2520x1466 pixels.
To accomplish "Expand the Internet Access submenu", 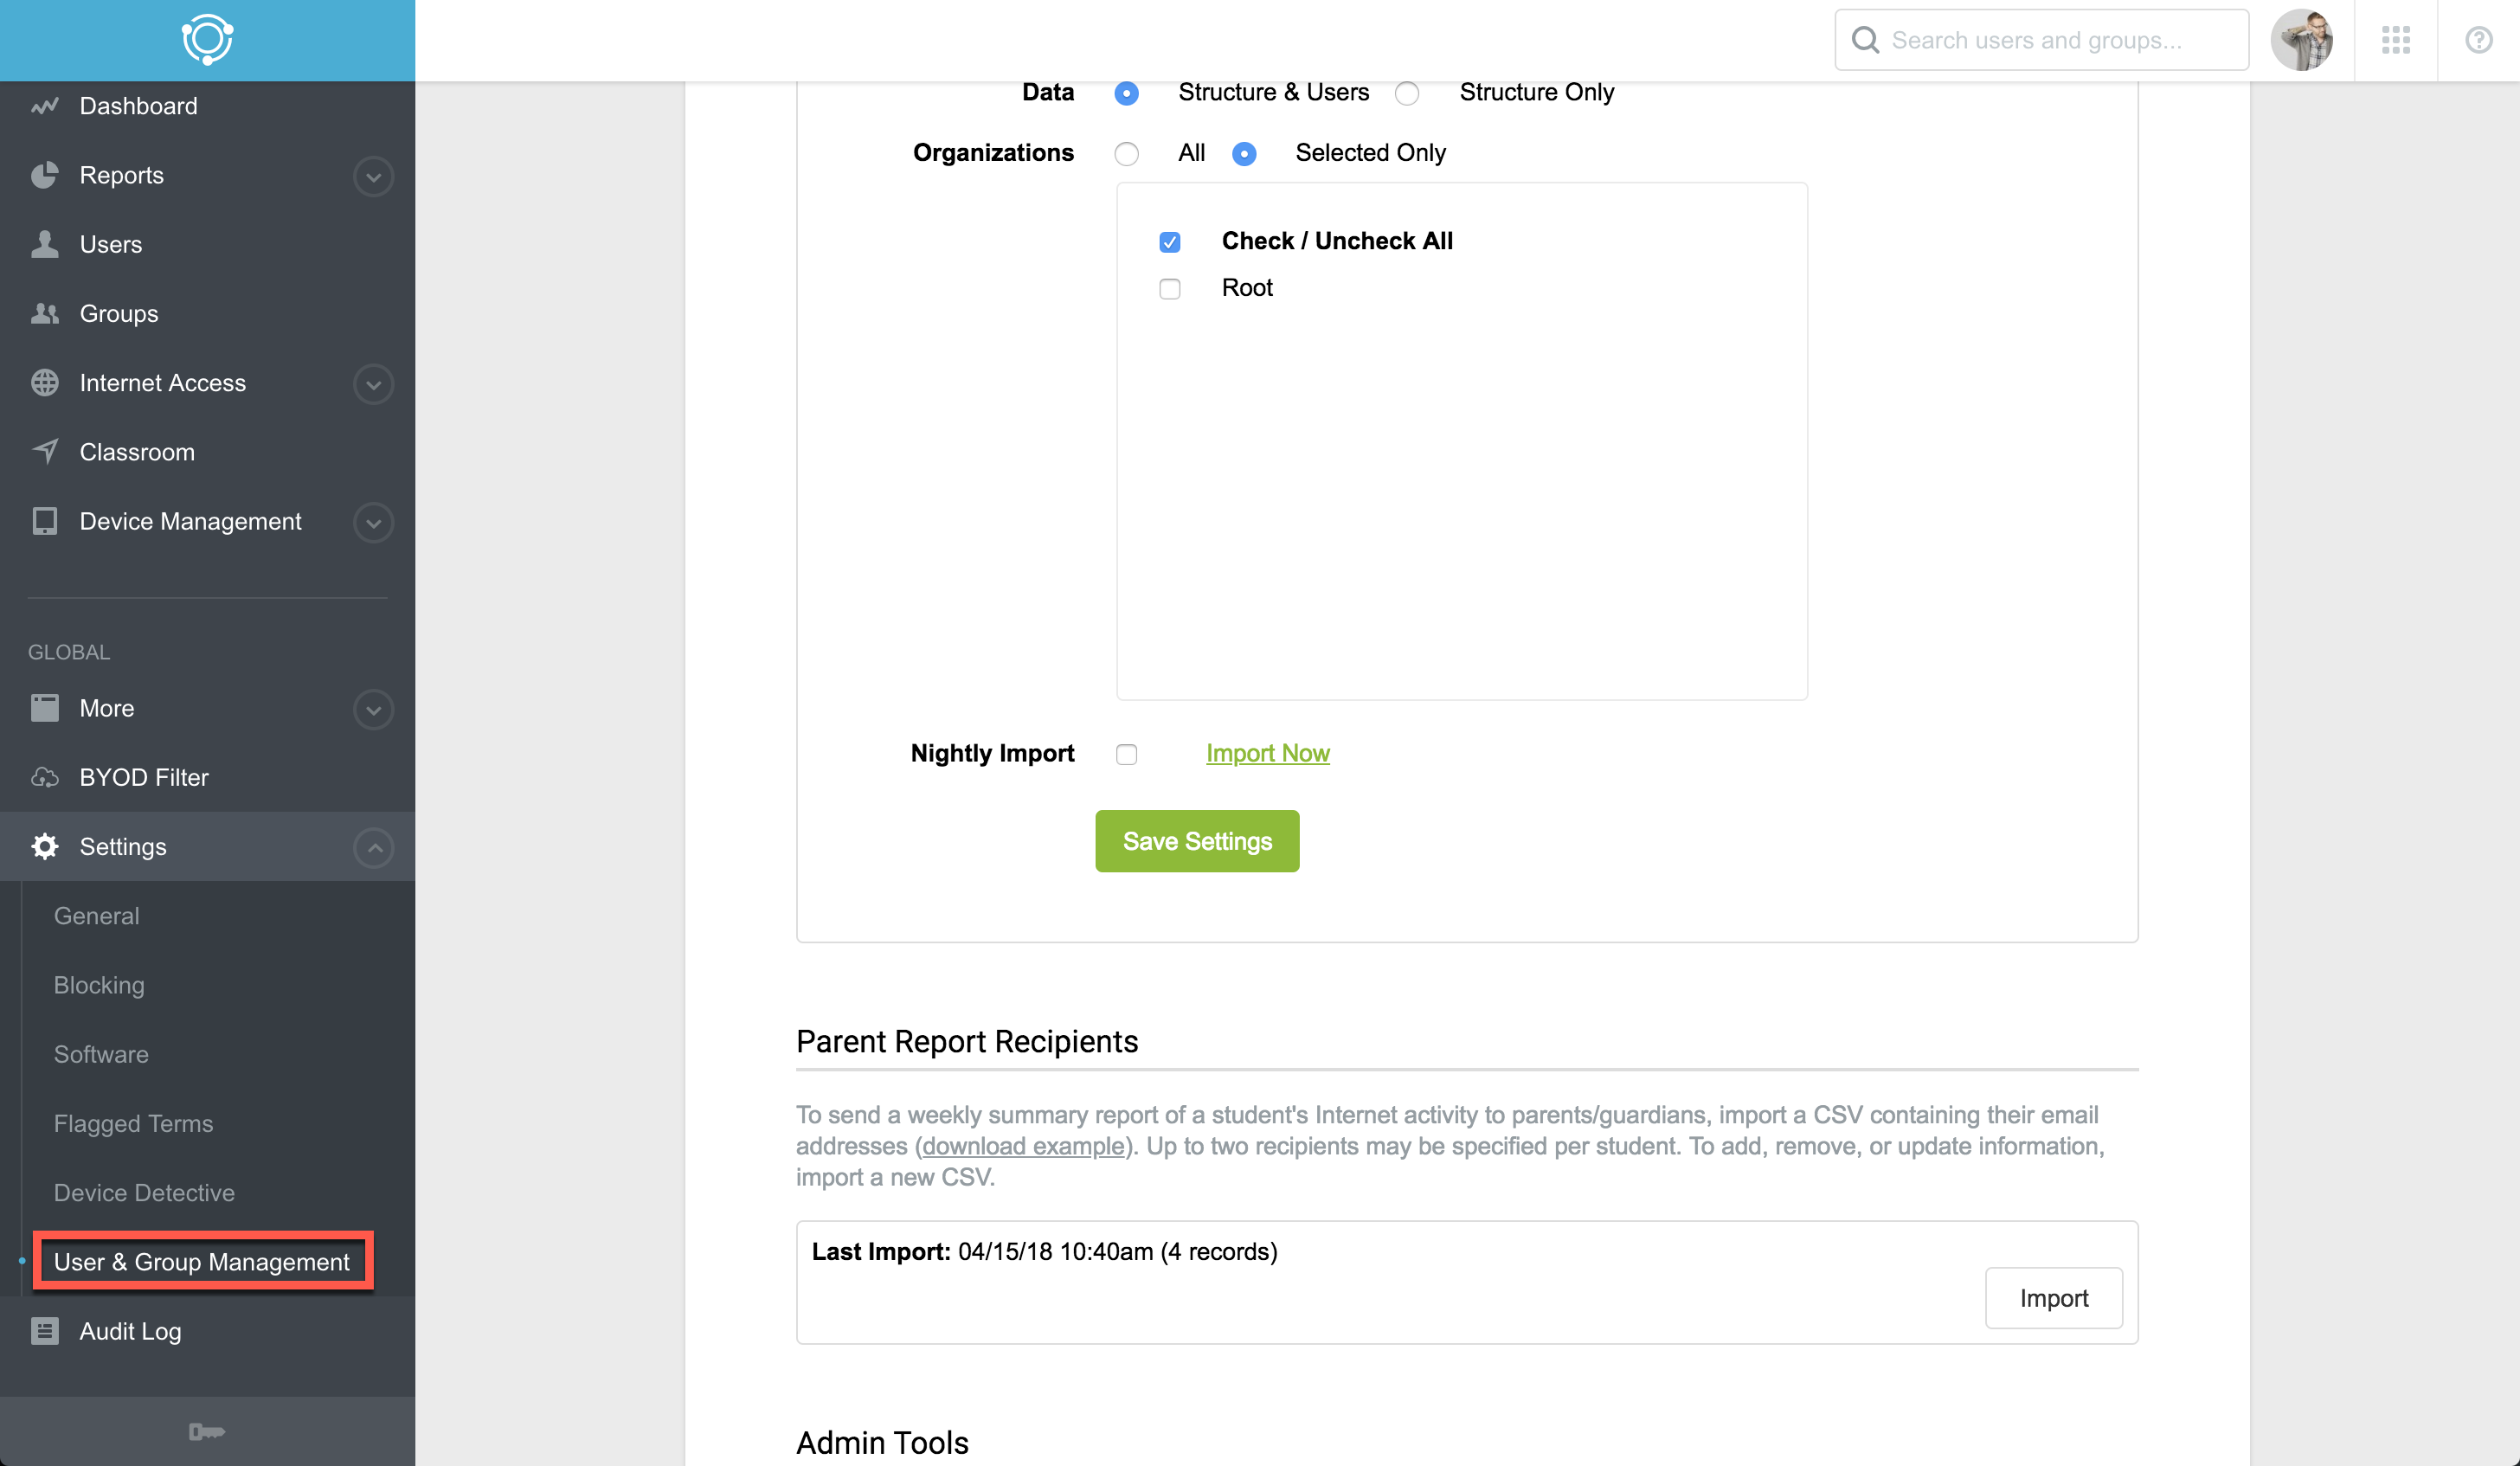I will [373, 385].
